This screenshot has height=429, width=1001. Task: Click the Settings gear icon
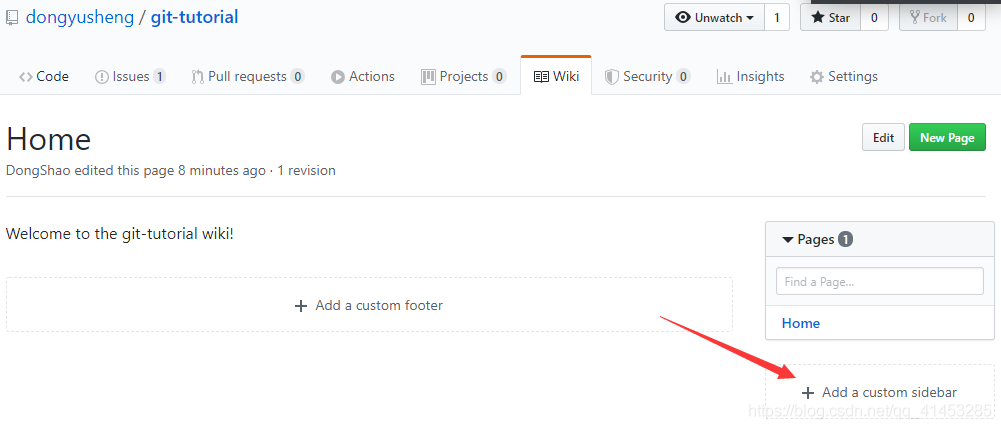[817, 77]
